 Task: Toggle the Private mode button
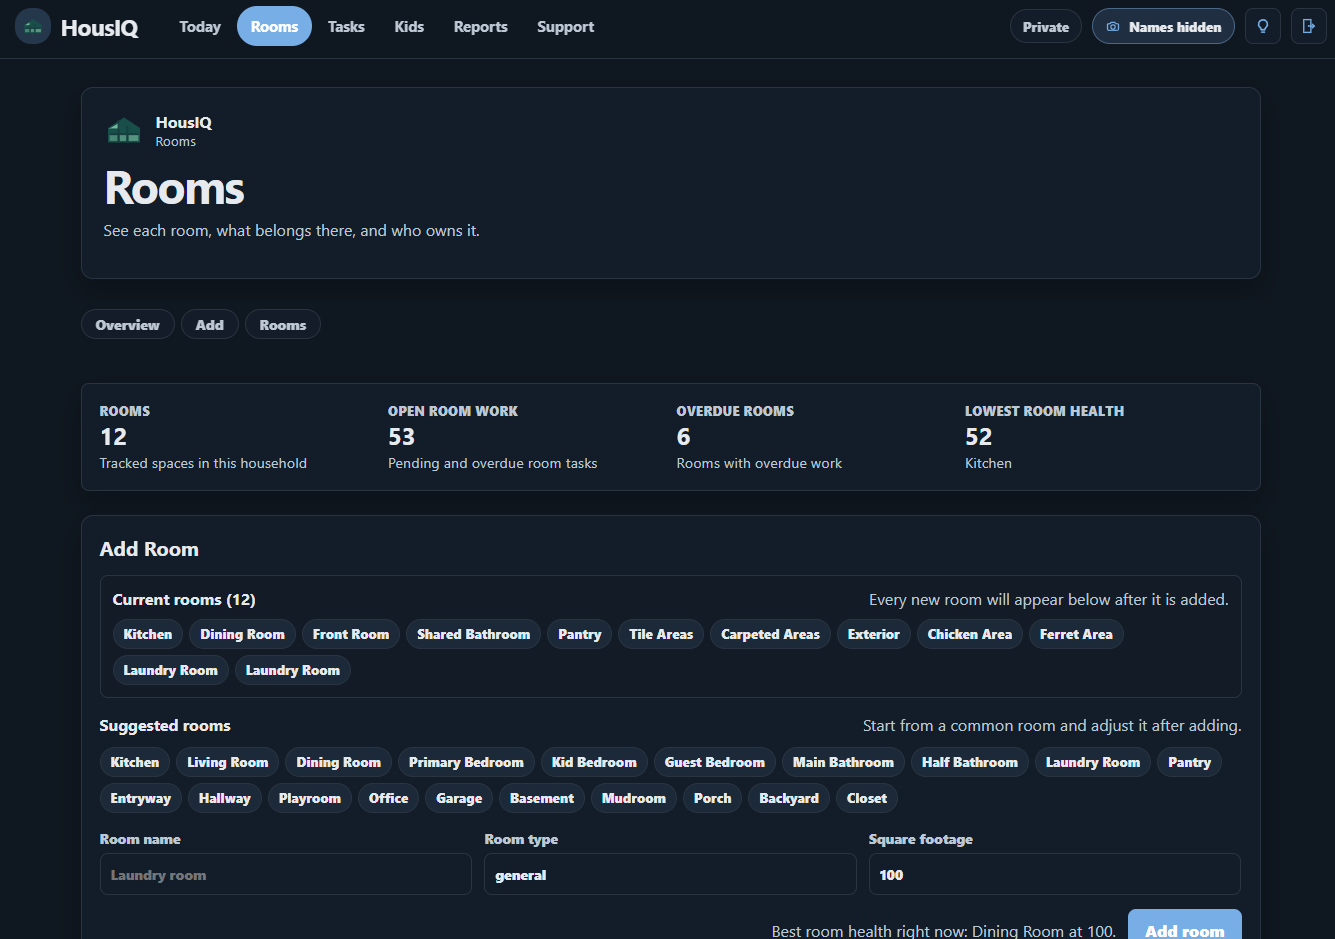click(1046, 27)
